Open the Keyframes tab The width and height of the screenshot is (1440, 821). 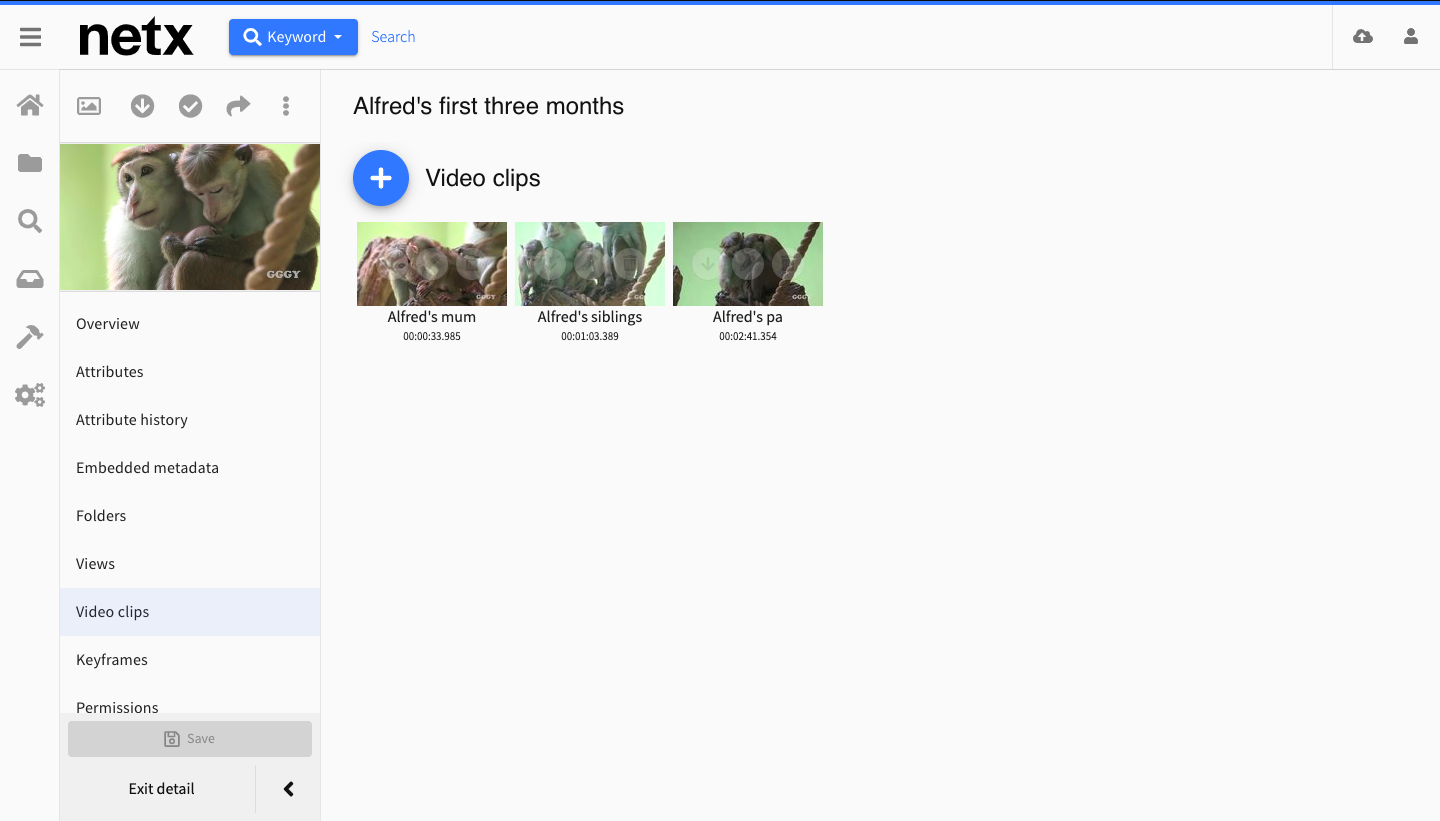190,660
